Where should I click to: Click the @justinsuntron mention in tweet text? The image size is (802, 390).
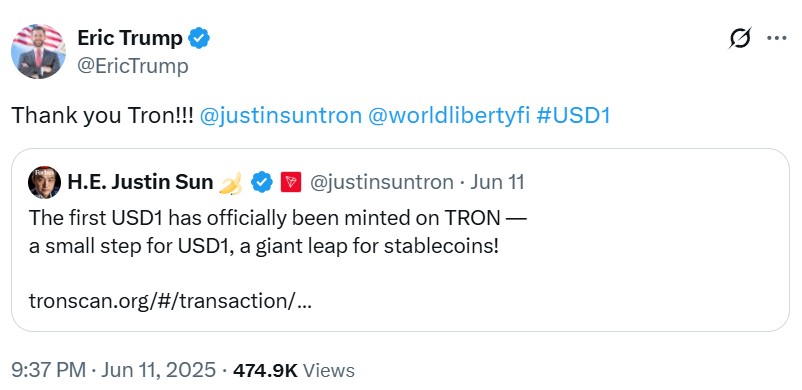pos(280,116)
